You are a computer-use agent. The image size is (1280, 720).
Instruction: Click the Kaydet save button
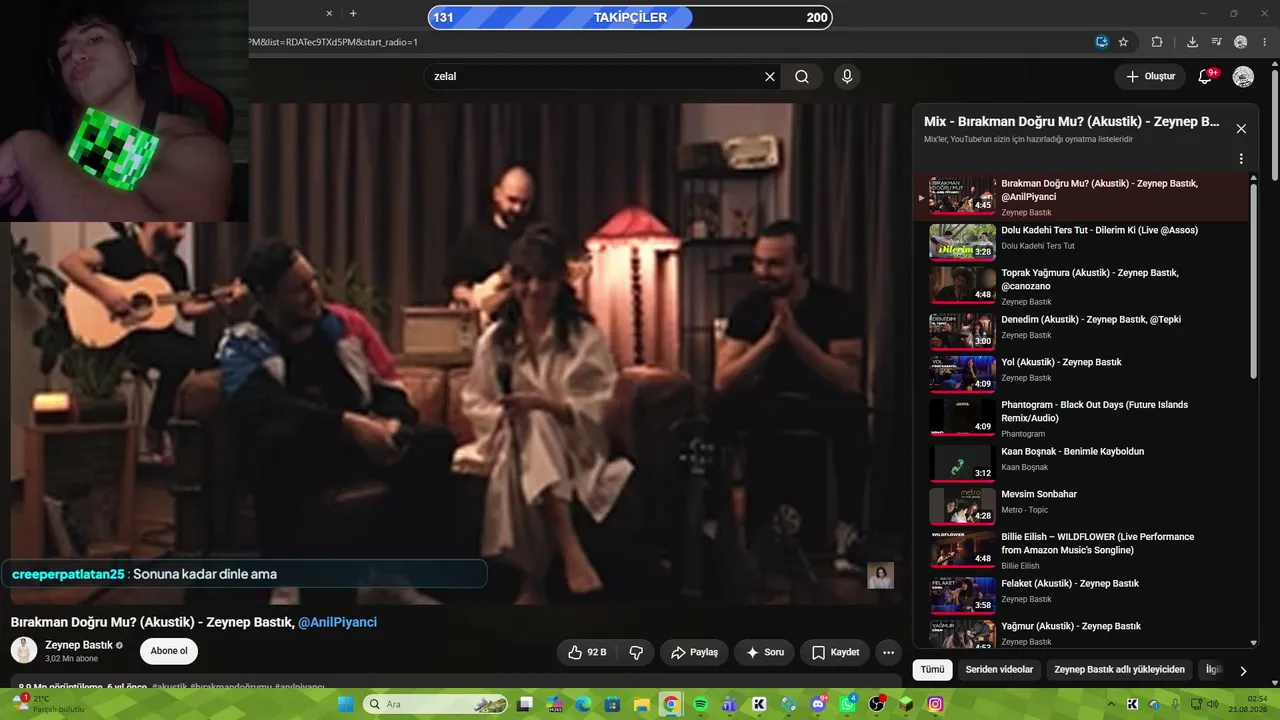click(835, 652)
